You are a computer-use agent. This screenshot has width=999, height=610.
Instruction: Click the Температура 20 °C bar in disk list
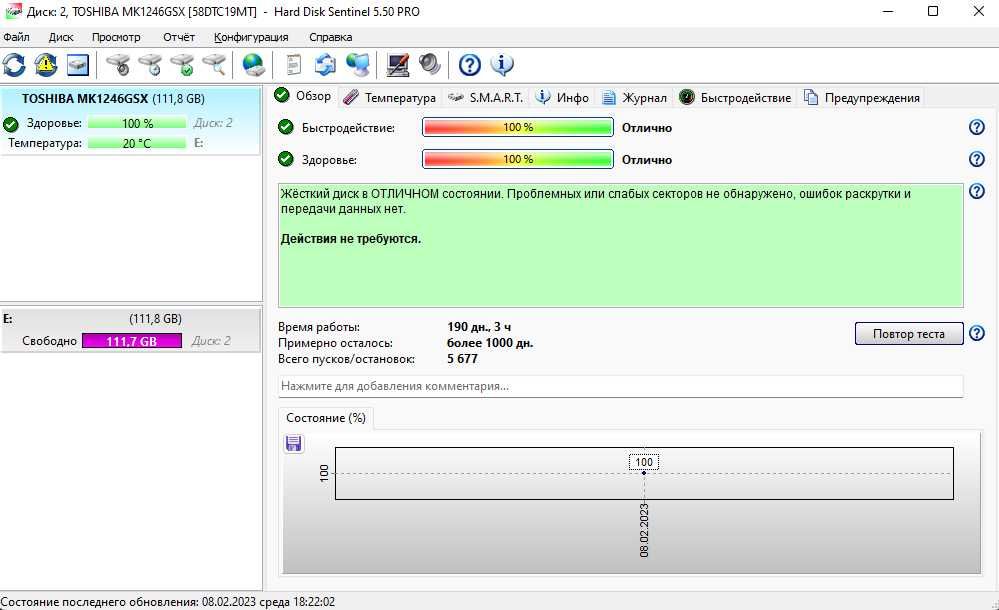pos(137,143)
